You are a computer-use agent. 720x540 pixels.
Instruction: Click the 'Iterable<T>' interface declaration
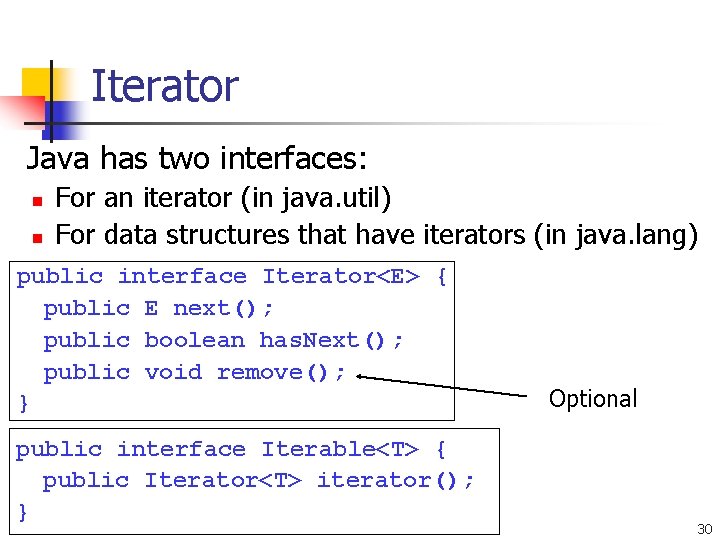(340, 449)
